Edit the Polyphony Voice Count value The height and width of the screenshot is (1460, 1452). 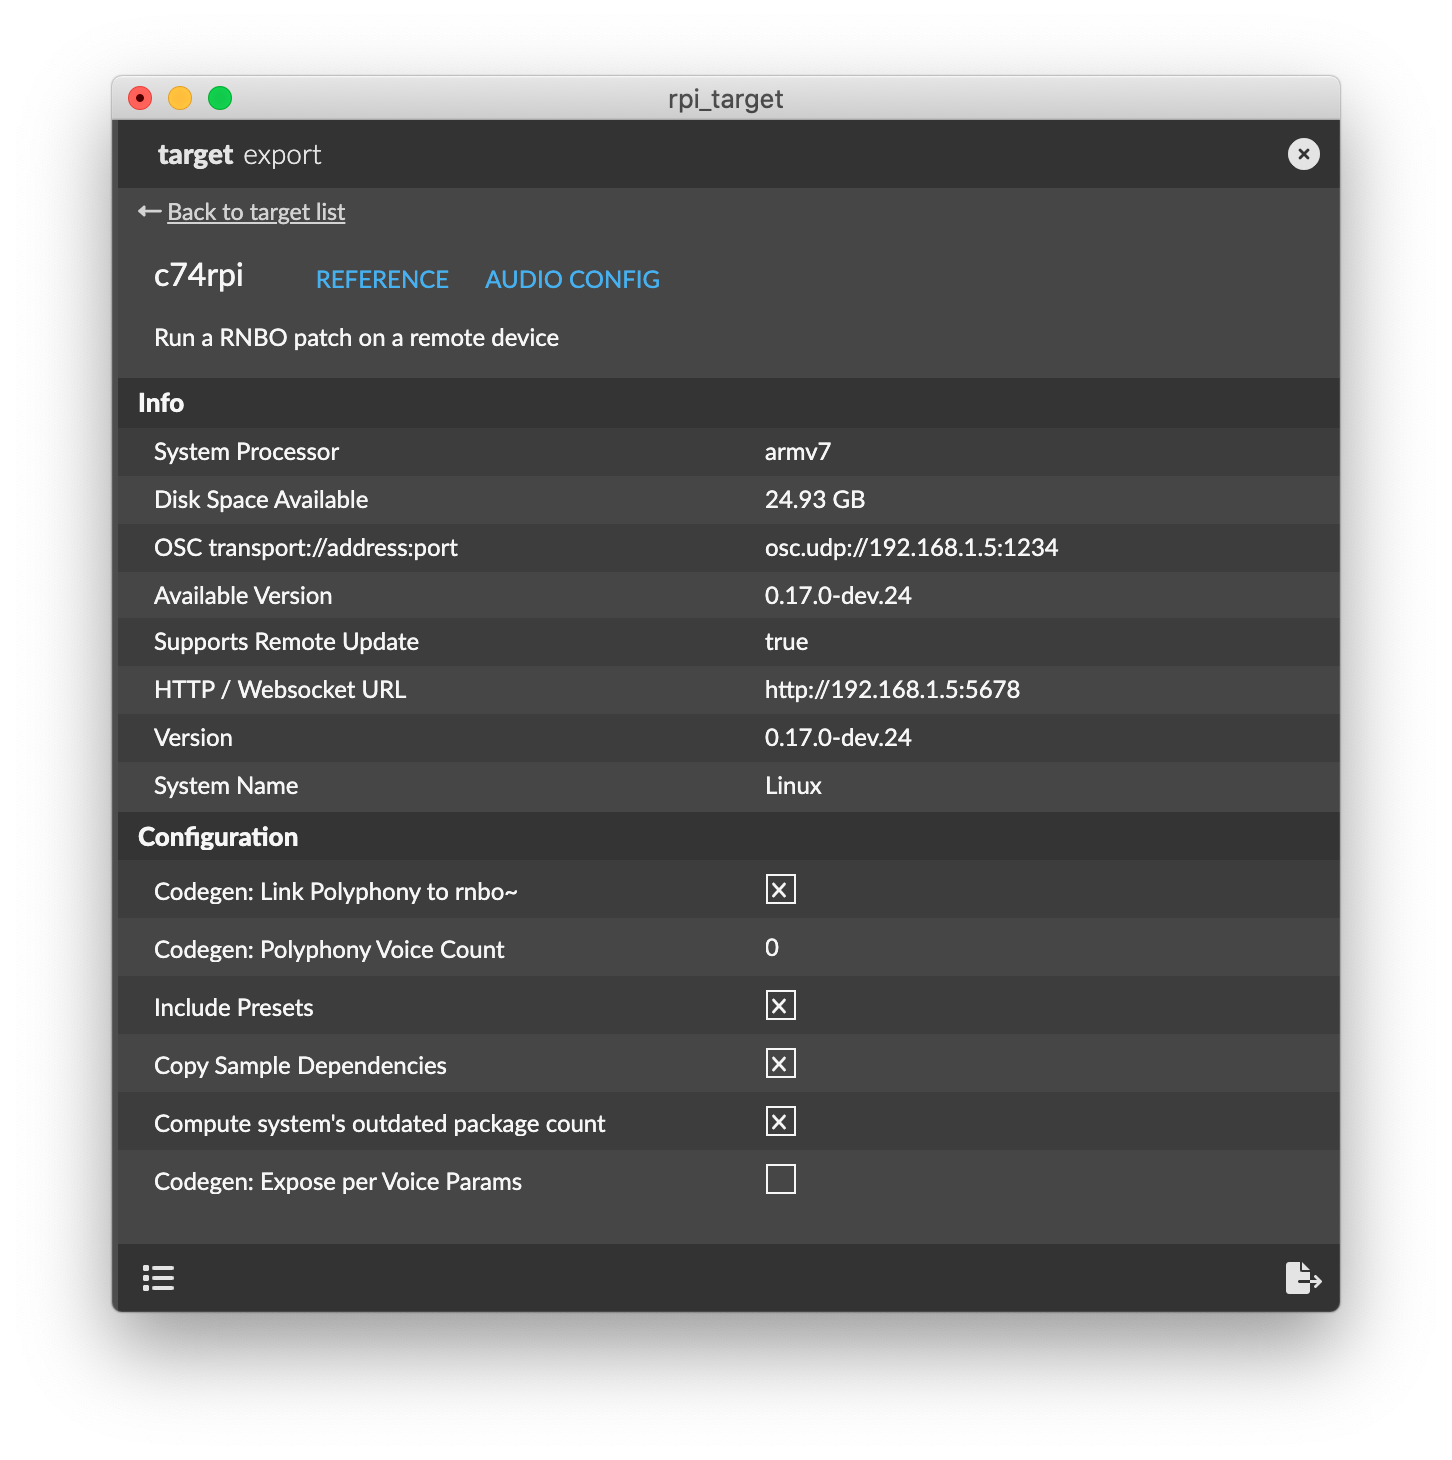point(770,947)
